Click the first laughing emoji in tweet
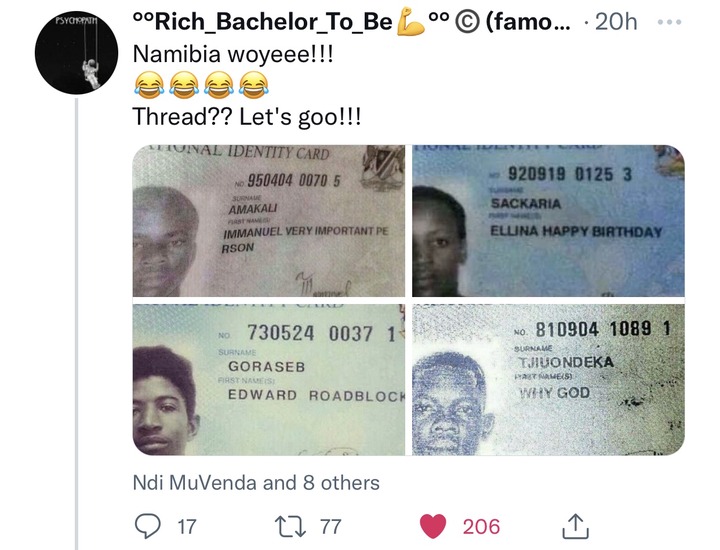This screenshot has height=550, width=720. click(149, 85)
